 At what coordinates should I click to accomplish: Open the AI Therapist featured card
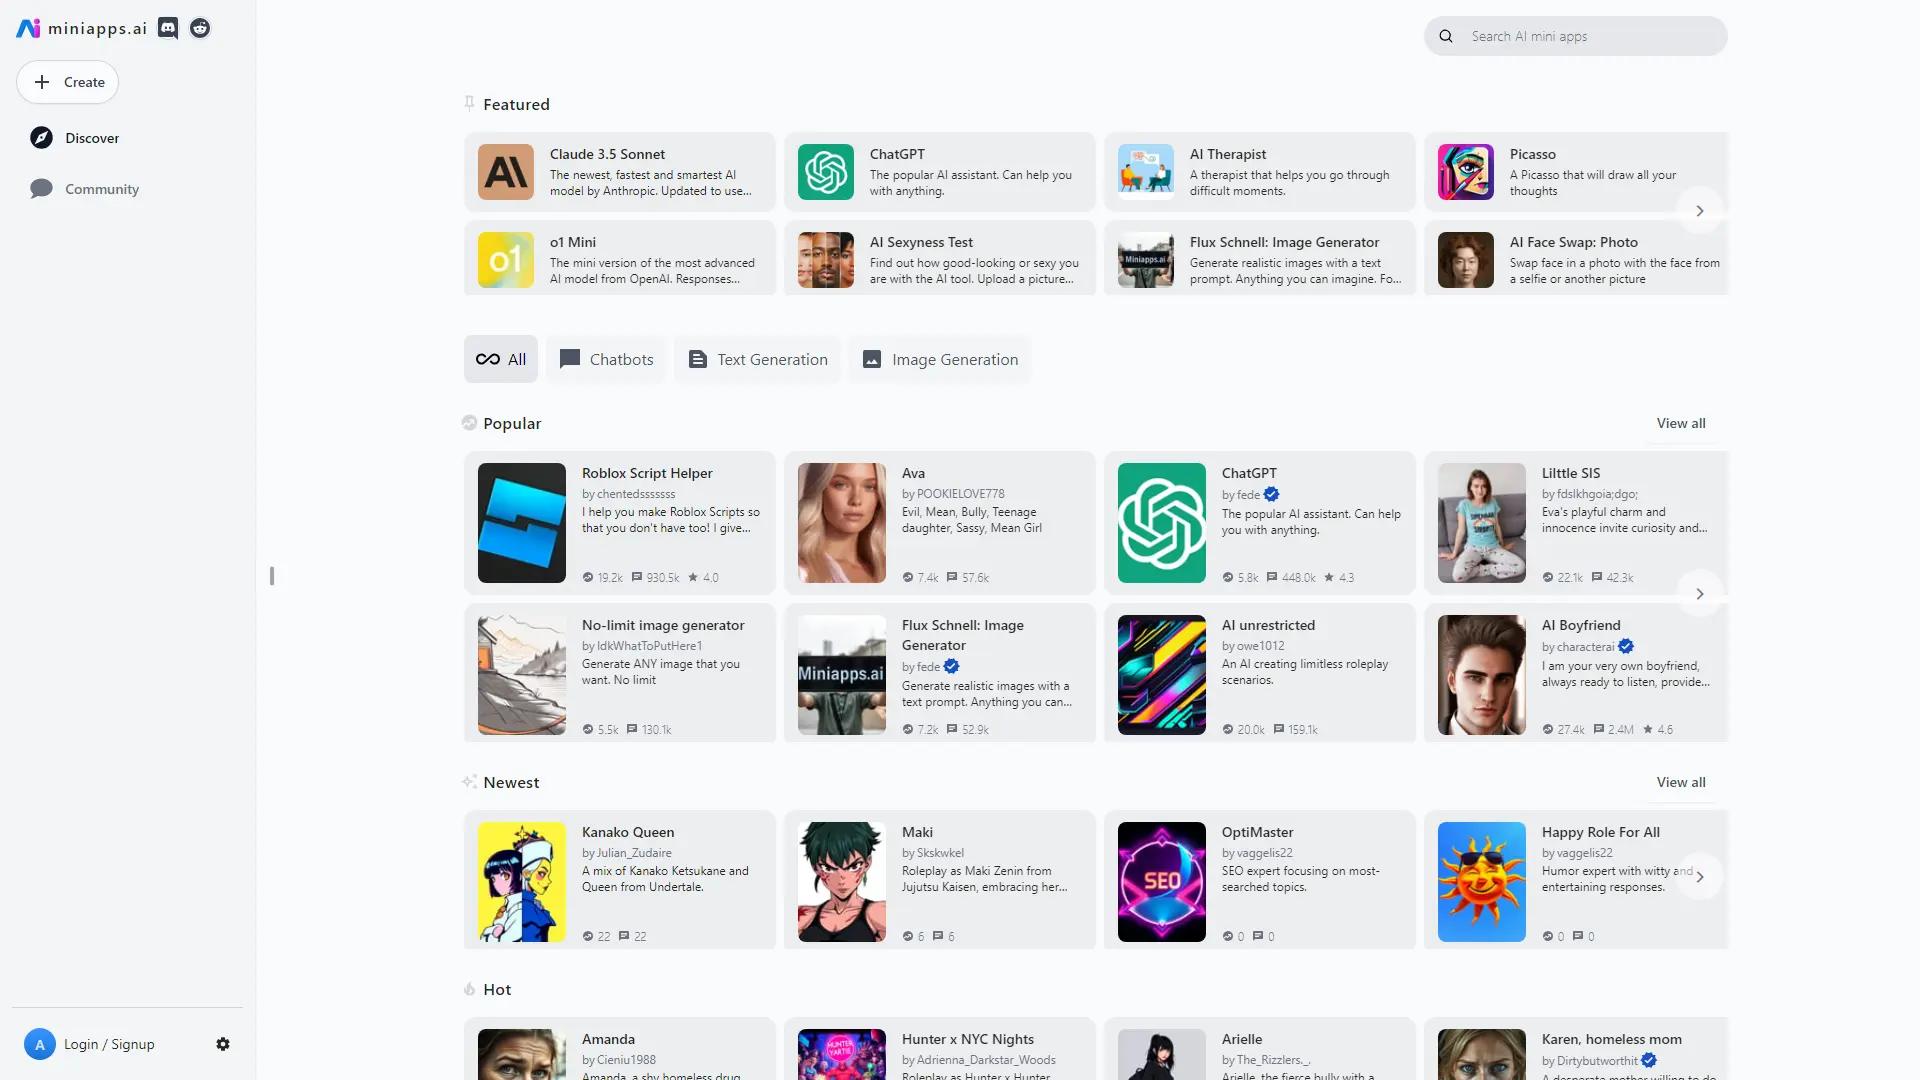[1259, 171]
